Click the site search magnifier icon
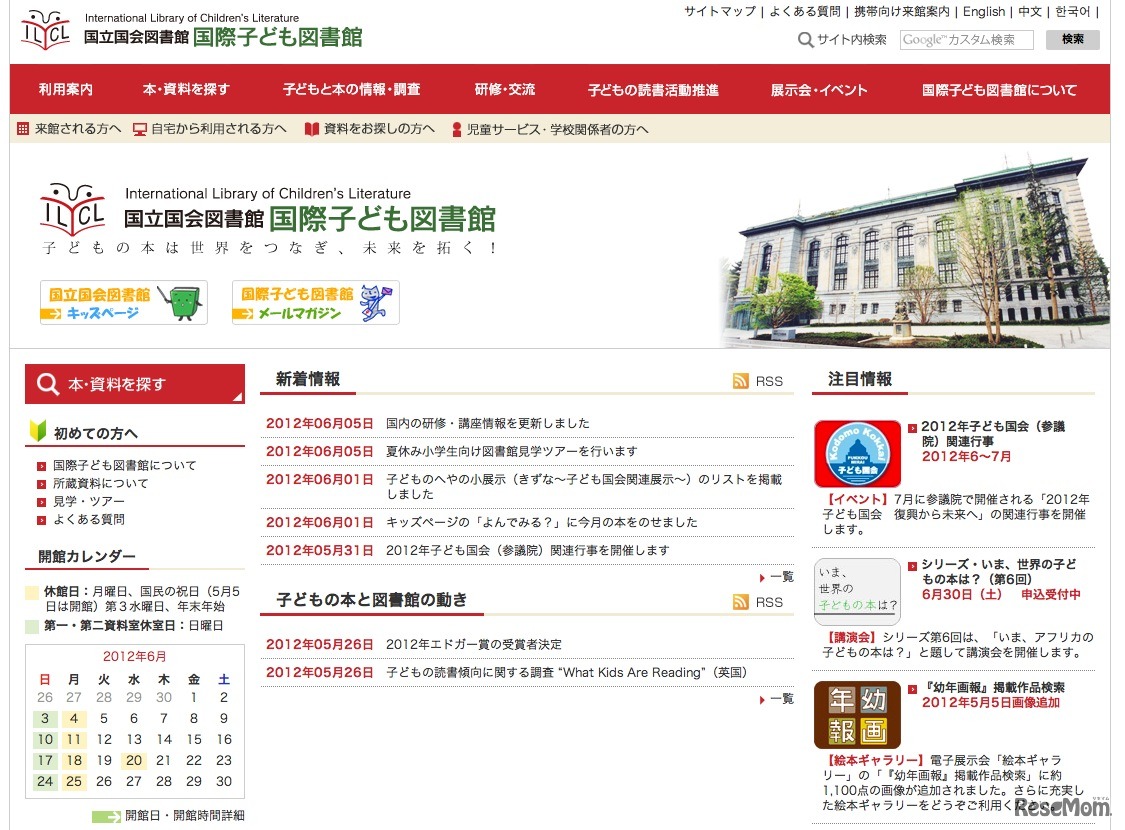Viewport: 1125px width, 830px height. coord(805,40)
